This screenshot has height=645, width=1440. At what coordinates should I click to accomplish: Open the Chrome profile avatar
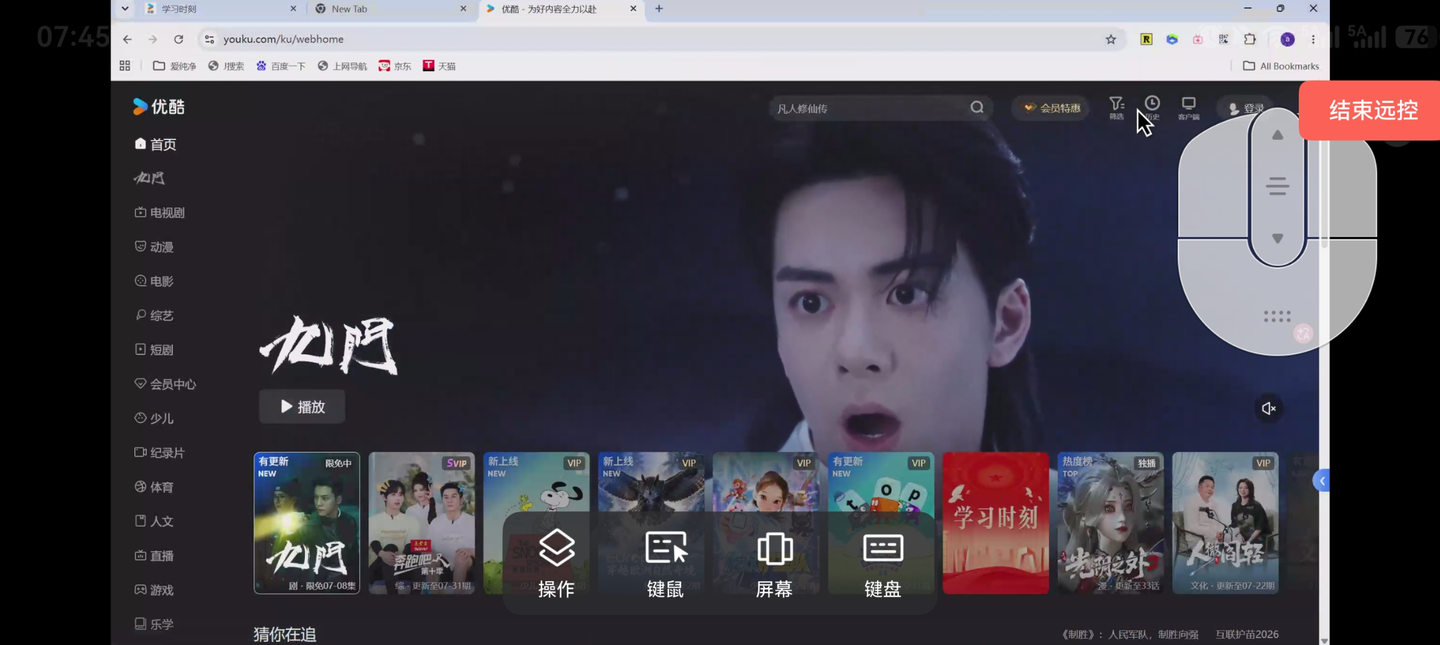point(1287,39)
